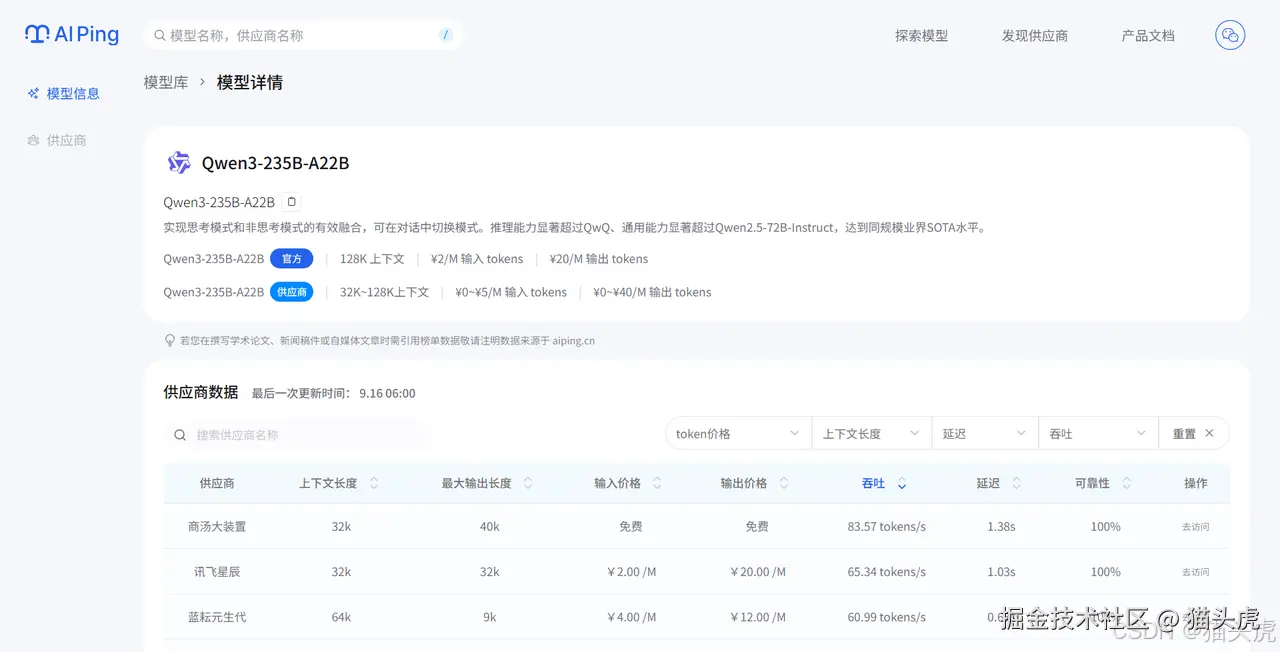The width and height of the screenshot is (1280, 652).
Task: Open the 上下文长度 filter dropdown
Action: (x=872, y=434)
